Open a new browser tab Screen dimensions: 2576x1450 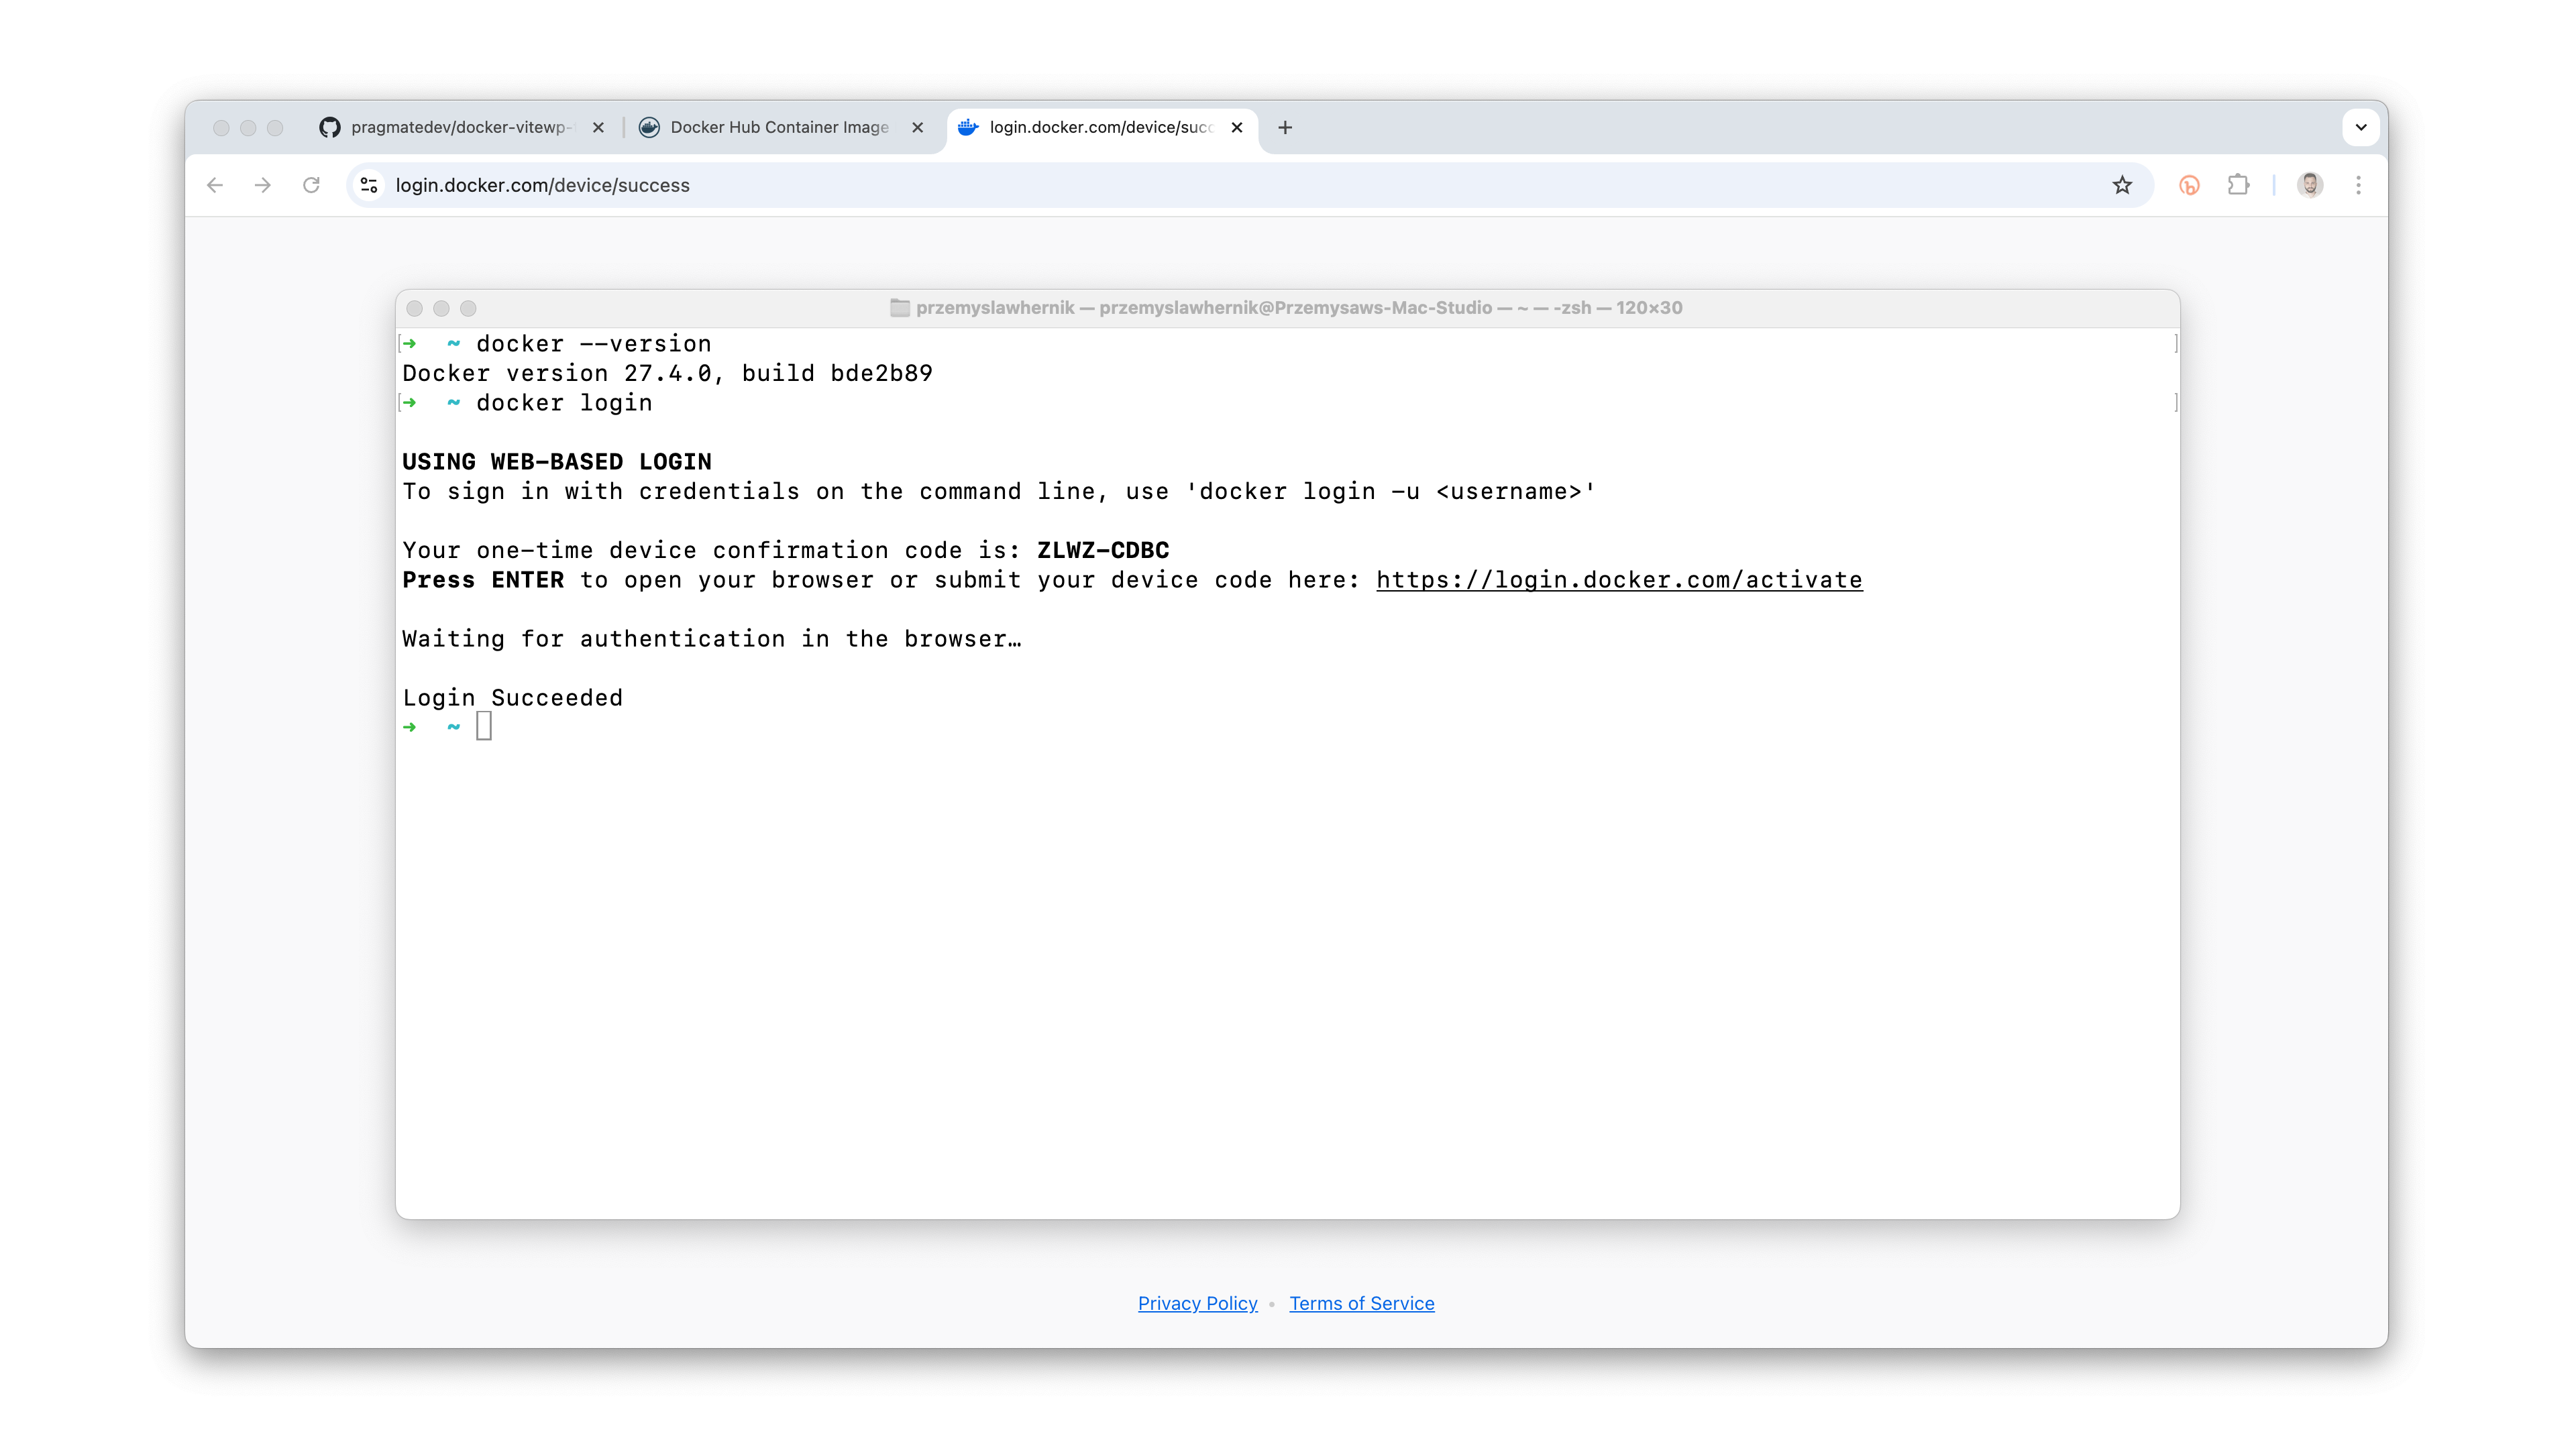click(1285, 127)
